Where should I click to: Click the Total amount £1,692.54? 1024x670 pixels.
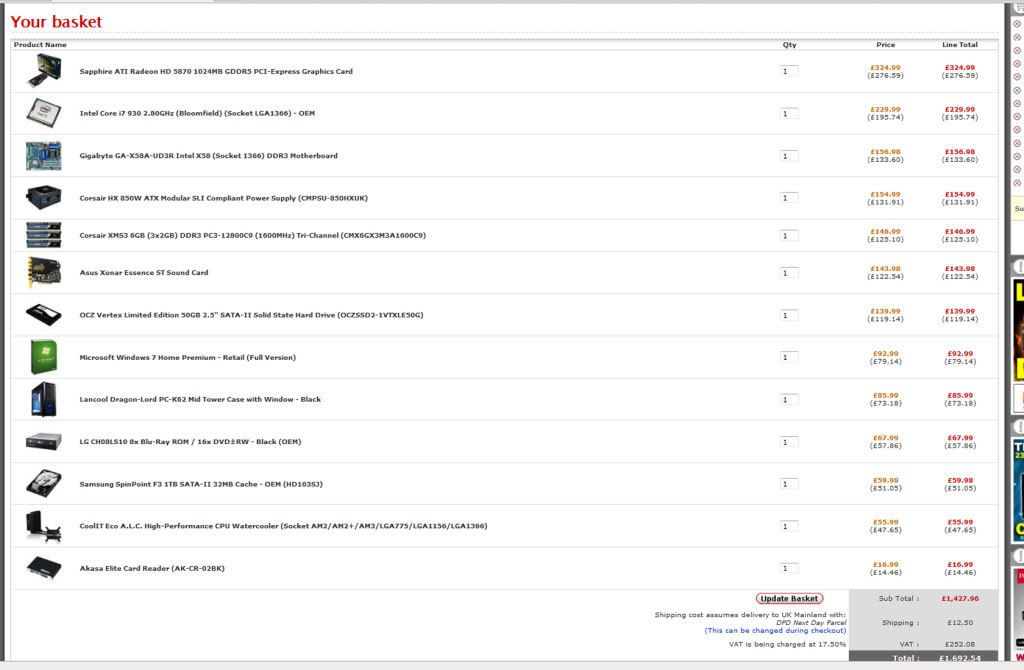coord(960,658)
